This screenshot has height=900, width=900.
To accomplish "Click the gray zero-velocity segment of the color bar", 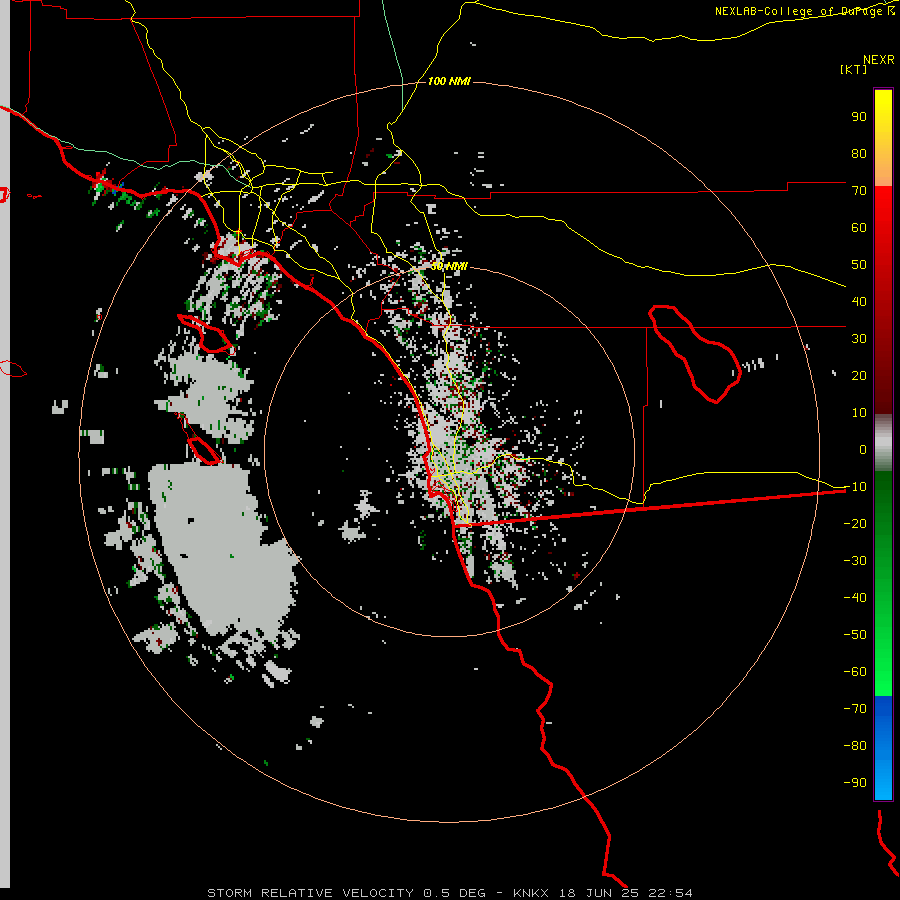I will (883, 443).
